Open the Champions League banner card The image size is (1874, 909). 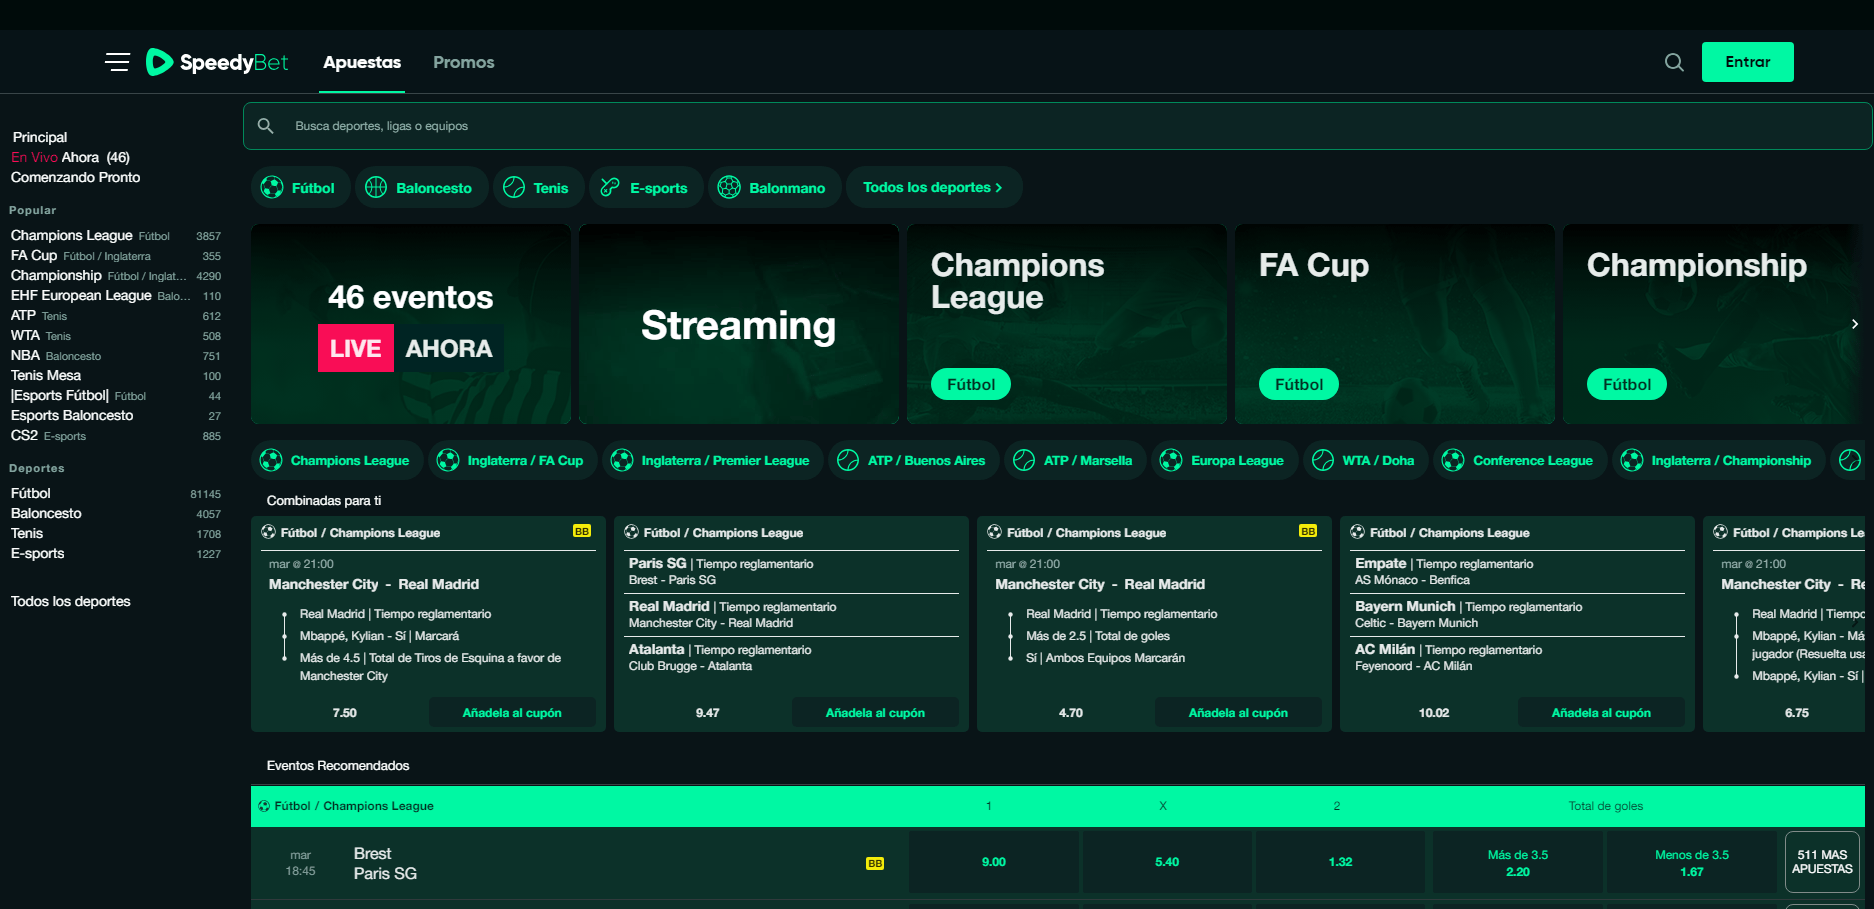point(1067,324)
